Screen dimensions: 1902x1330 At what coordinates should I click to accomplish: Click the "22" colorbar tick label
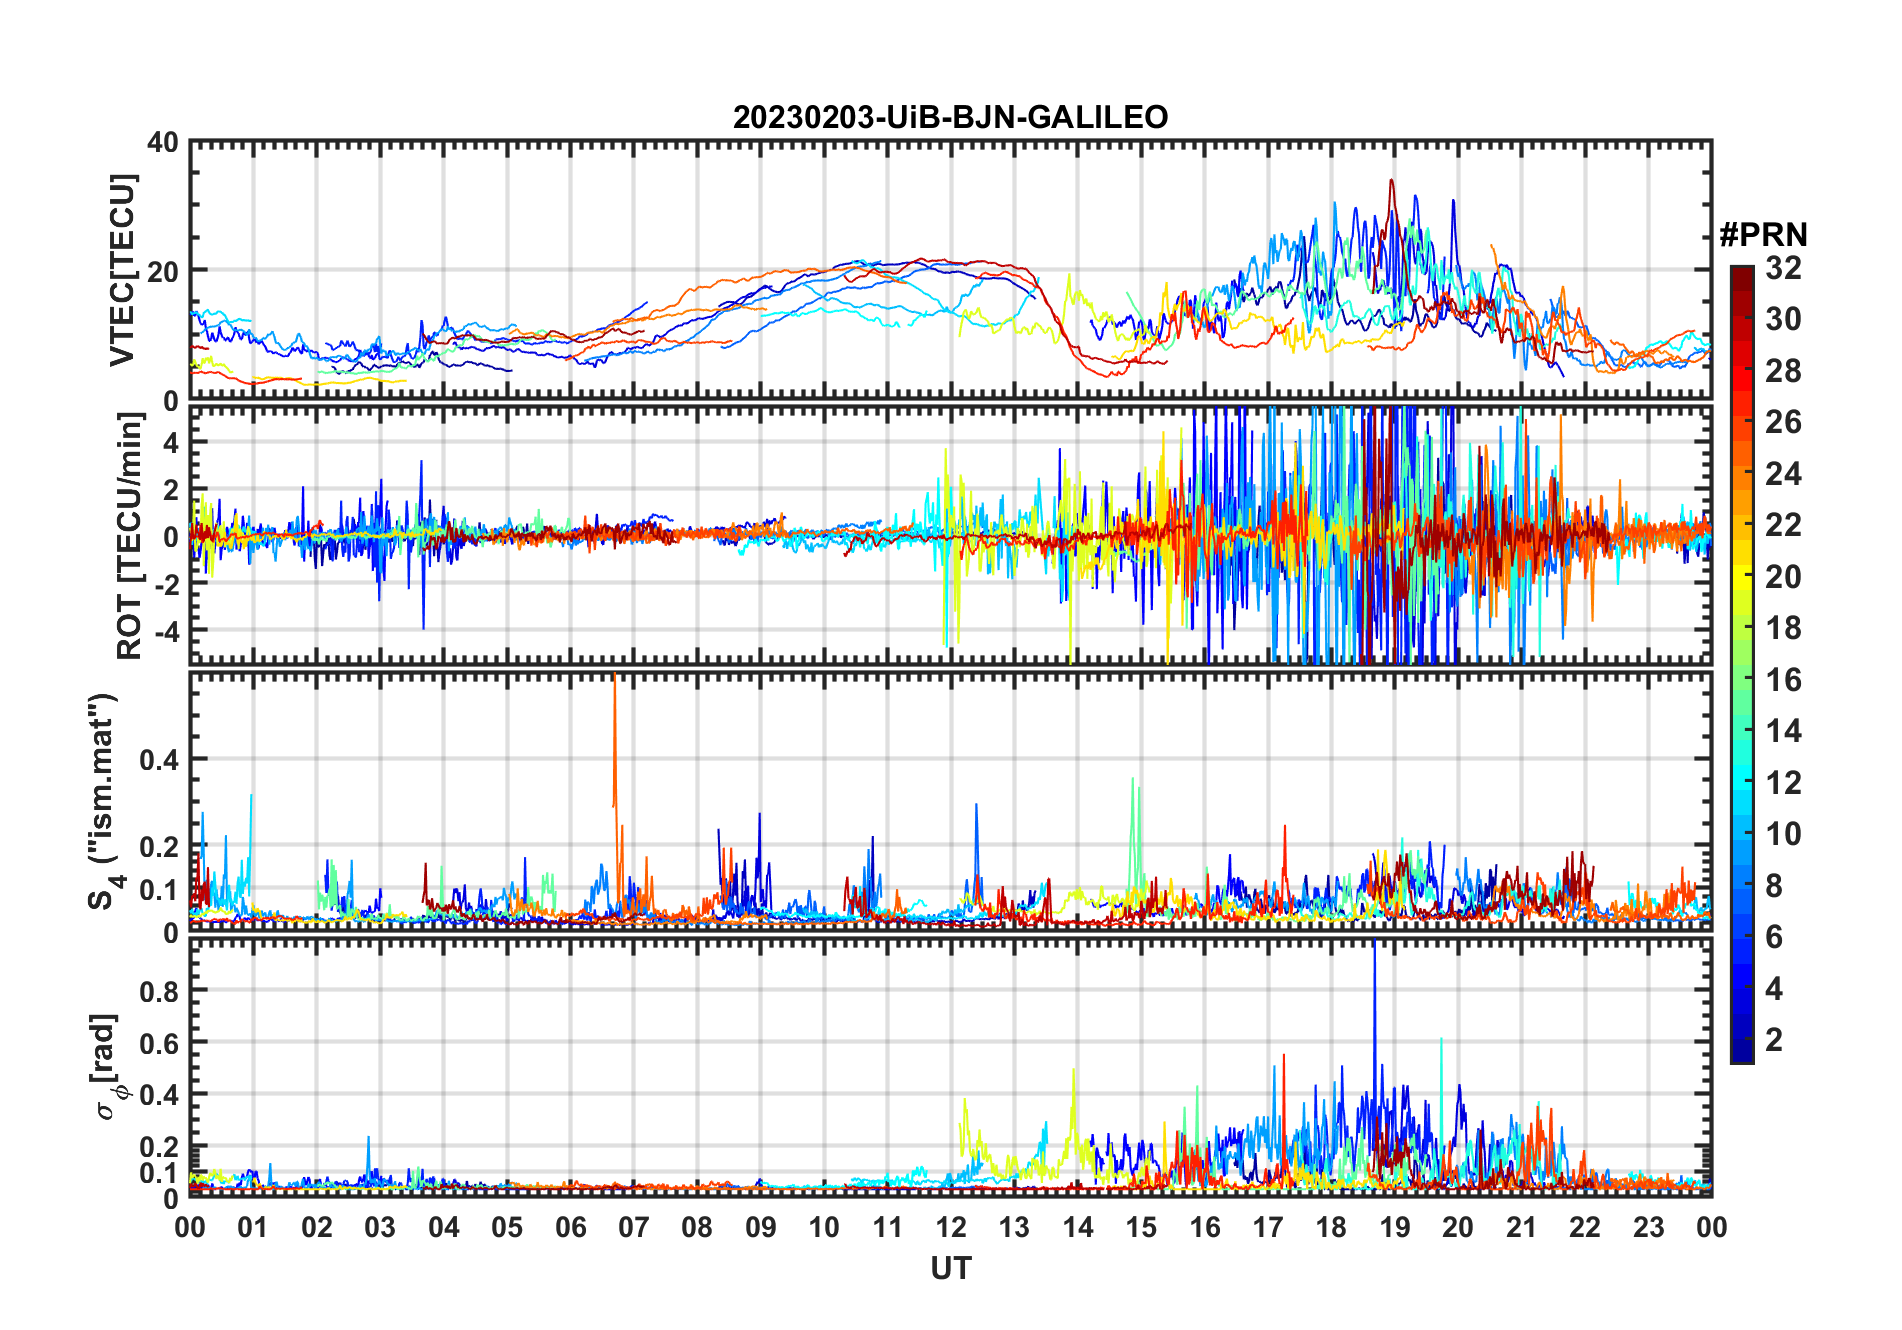pyautogui.click(x=1783, y=525)
